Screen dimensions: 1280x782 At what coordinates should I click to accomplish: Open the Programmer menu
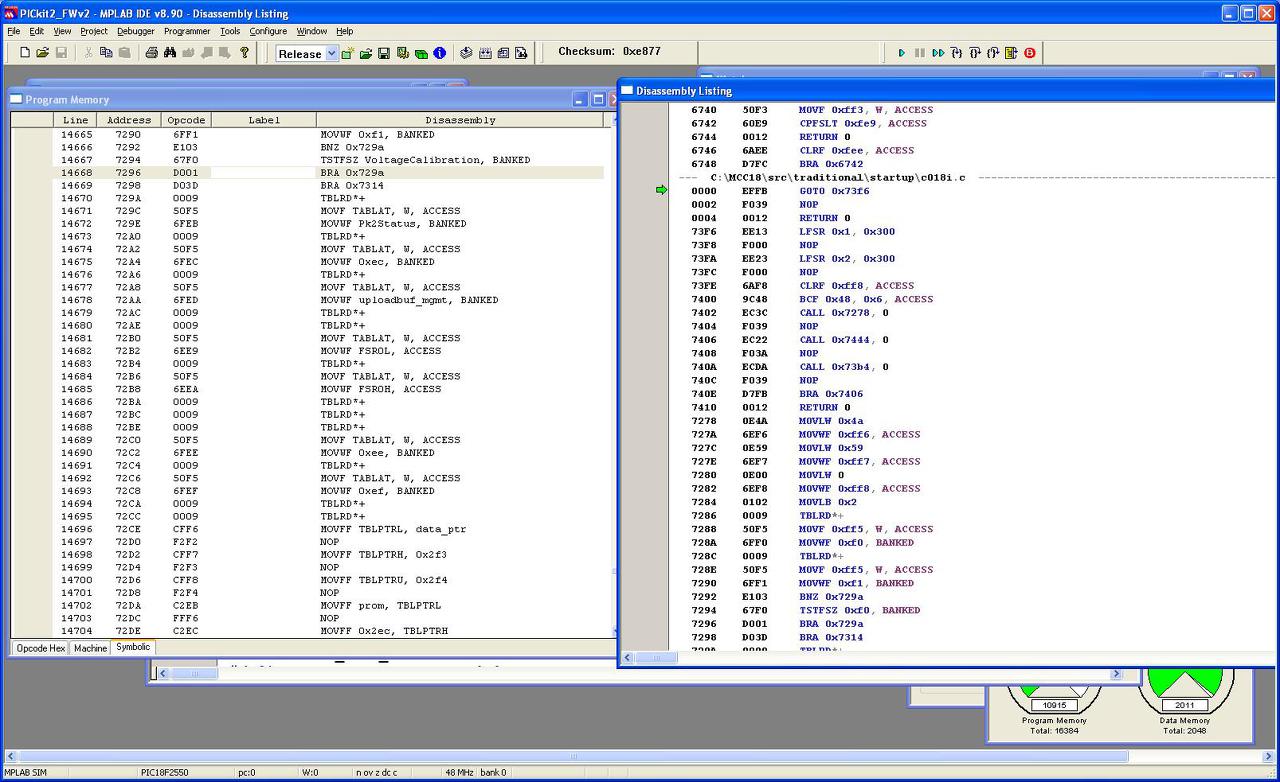coord(187,31)
